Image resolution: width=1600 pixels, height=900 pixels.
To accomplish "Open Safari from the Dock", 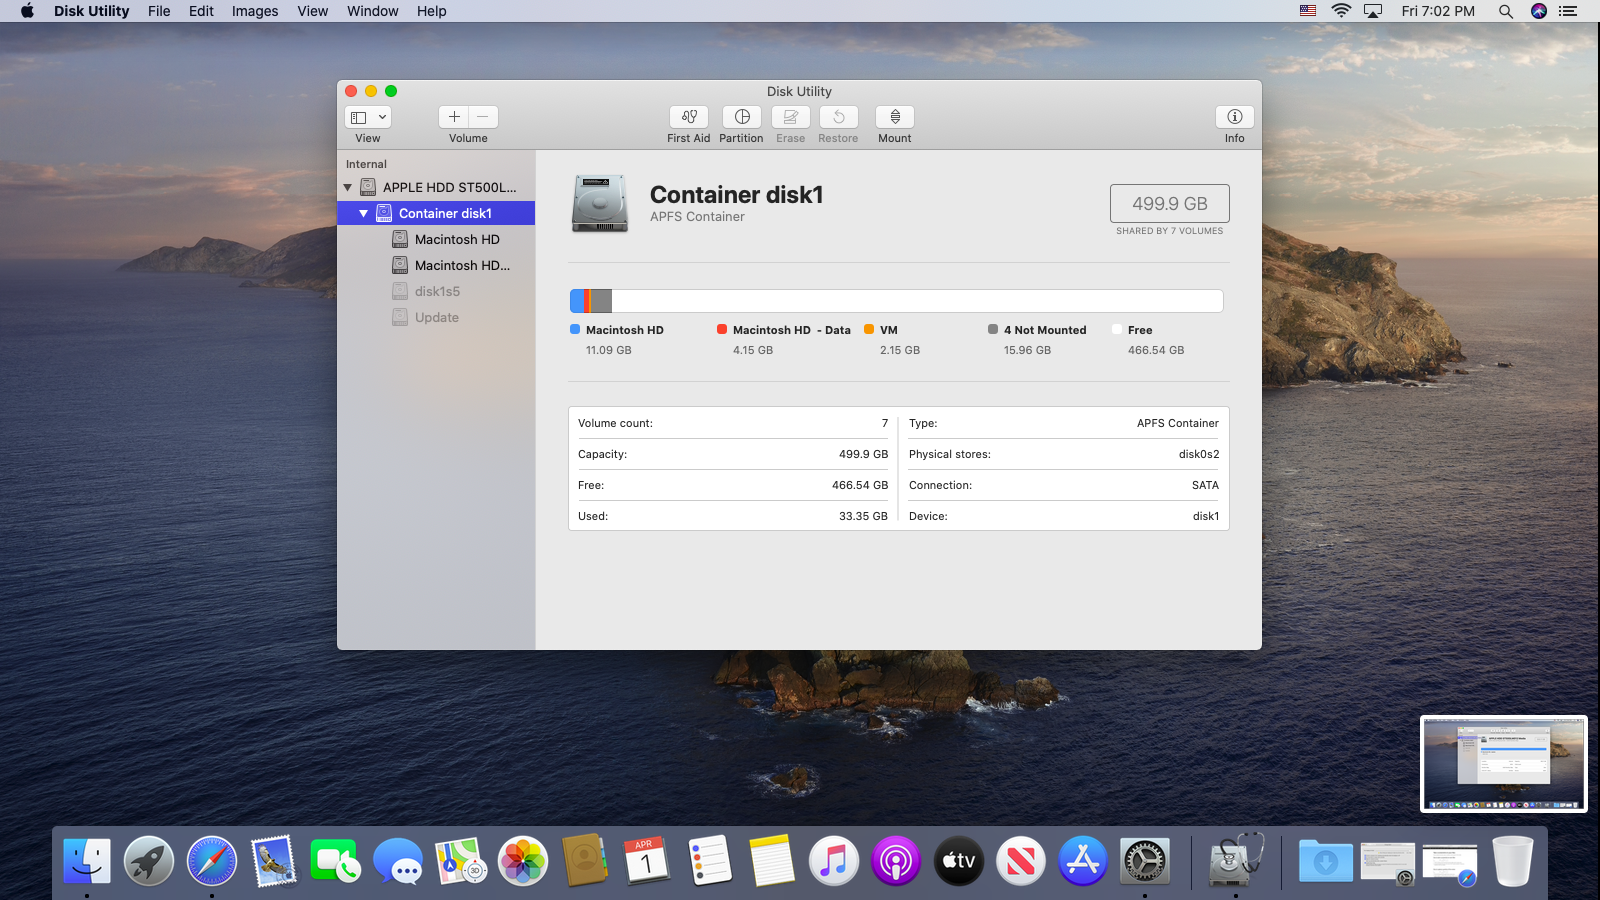I will [x=212, y=860].
